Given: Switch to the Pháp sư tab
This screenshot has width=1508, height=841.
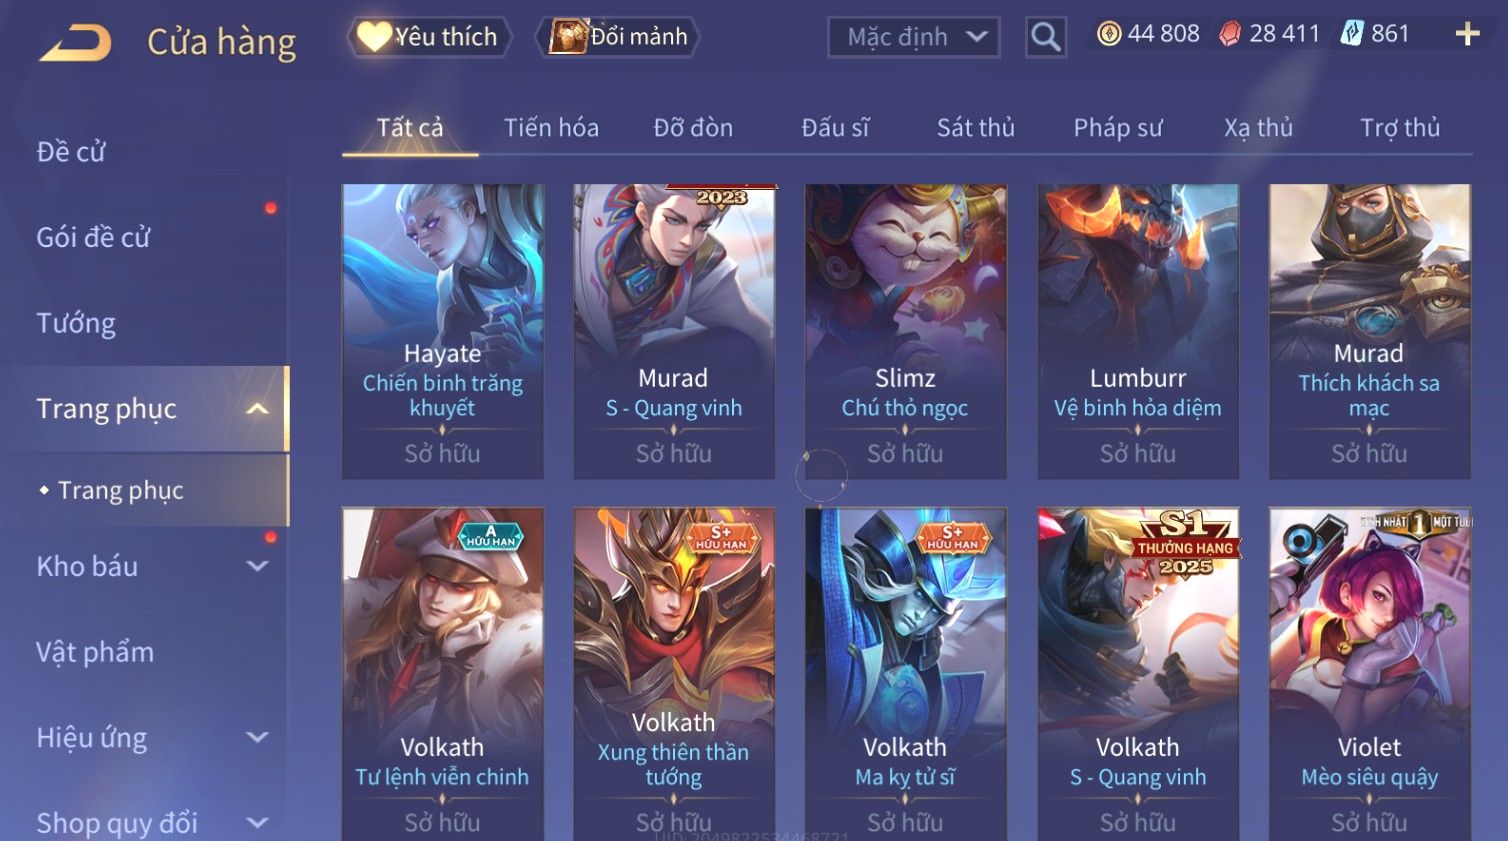Looking at the screenshot, I should [1118, 128].
